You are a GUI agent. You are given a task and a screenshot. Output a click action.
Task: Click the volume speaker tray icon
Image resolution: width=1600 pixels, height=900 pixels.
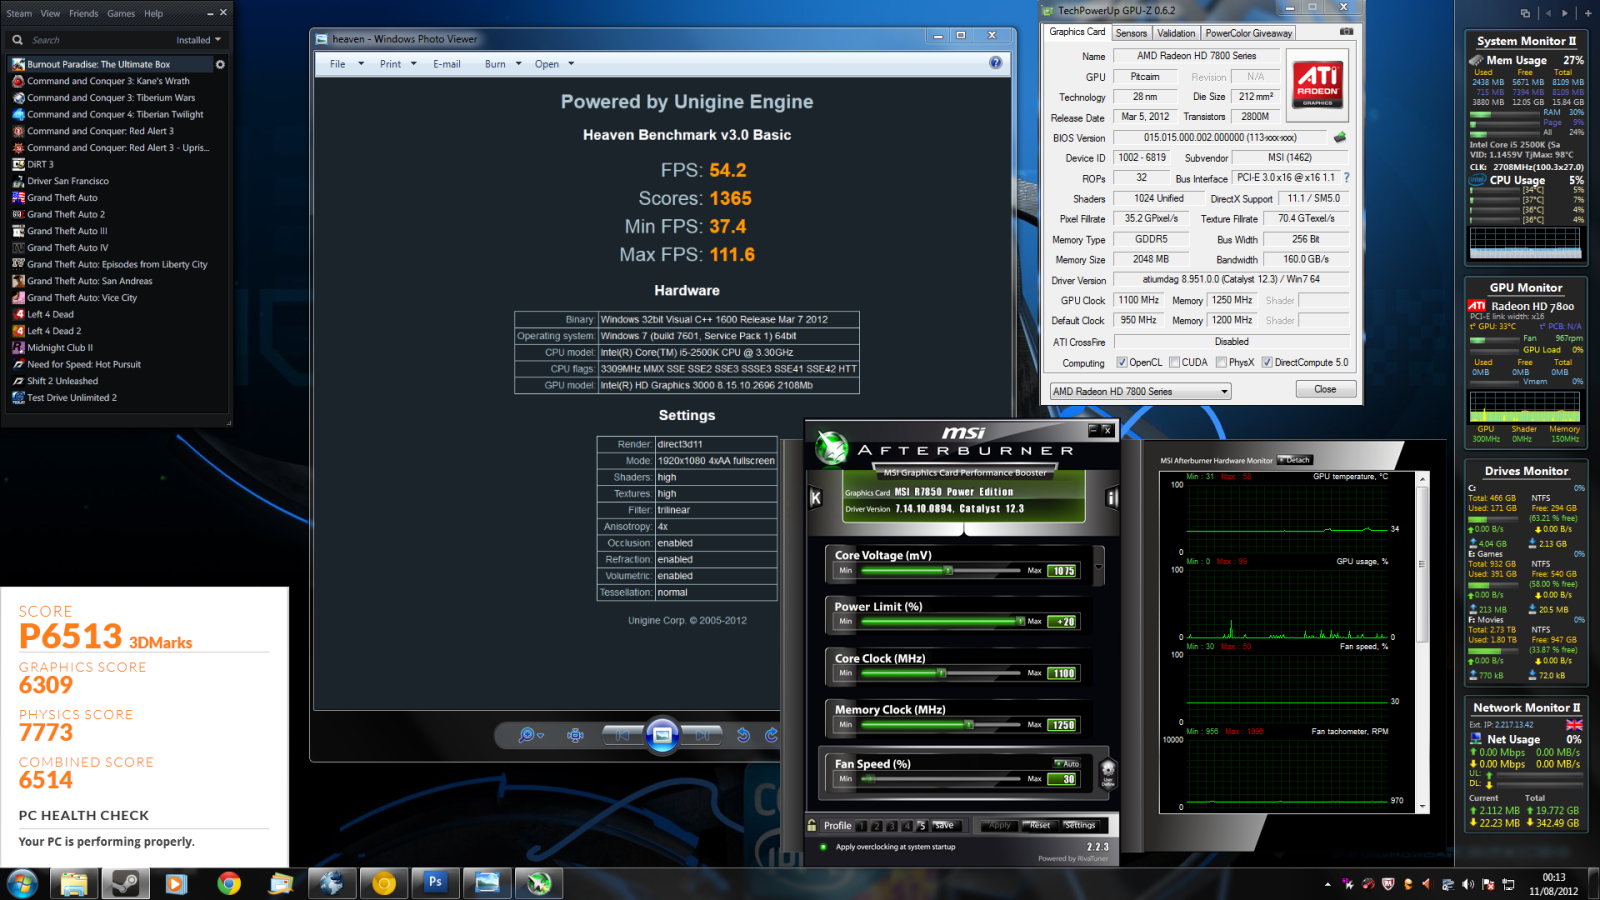[x=1467, y=884]
